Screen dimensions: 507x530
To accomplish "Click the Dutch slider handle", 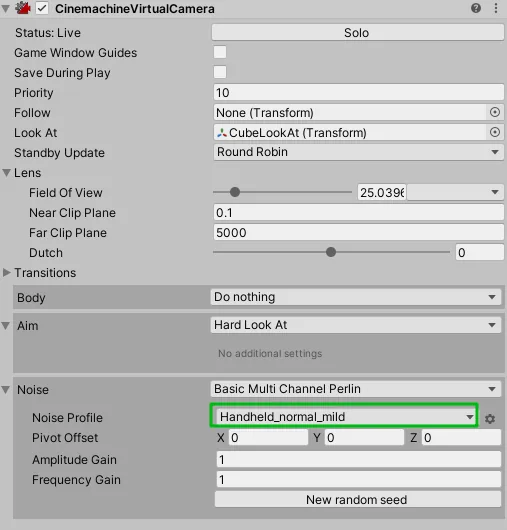I will click(331, 252).
